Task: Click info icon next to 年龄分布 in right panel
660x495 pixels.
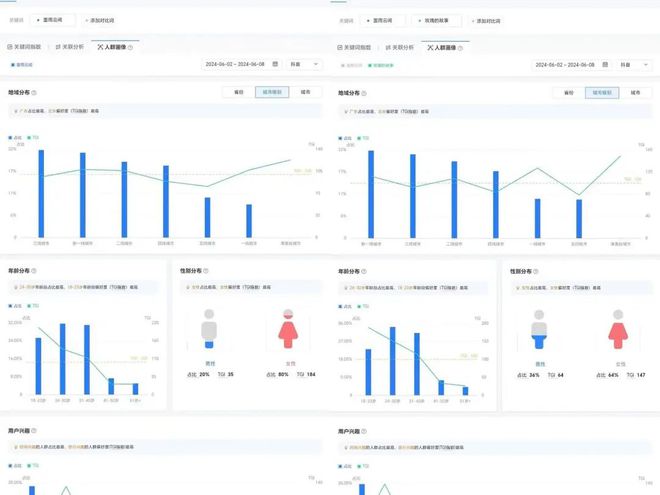Action: [x=364, y=271]
